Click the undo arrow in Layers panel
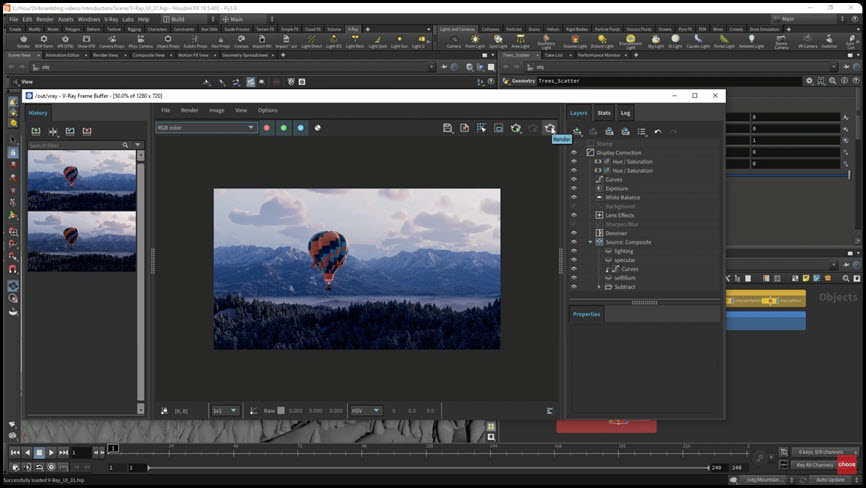Screen dimensions: 866x488 click(x=658, y=131)
